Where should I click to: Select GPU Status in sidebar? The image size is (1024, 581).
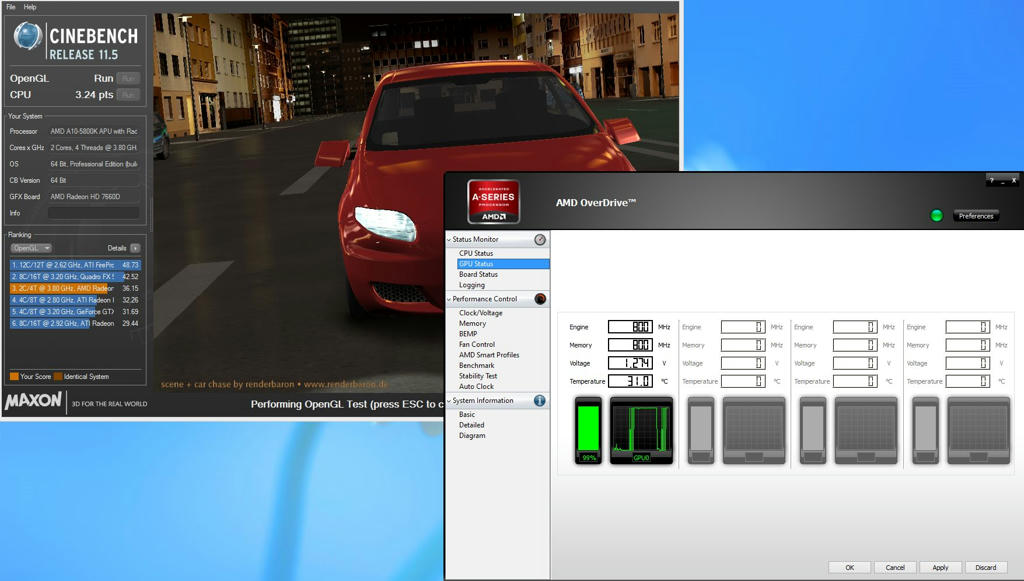[x=504, y=264]
